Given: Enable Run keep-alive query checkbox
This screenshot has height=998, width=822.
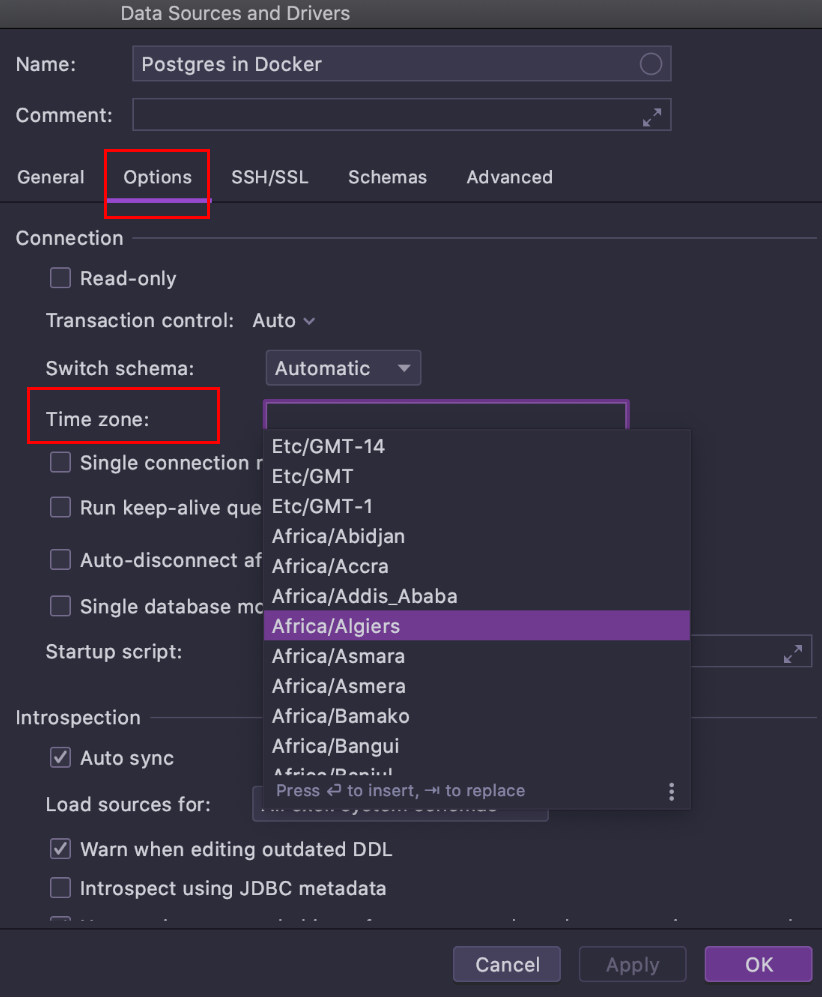Looking at the screenshot, I should click(60, 508).
